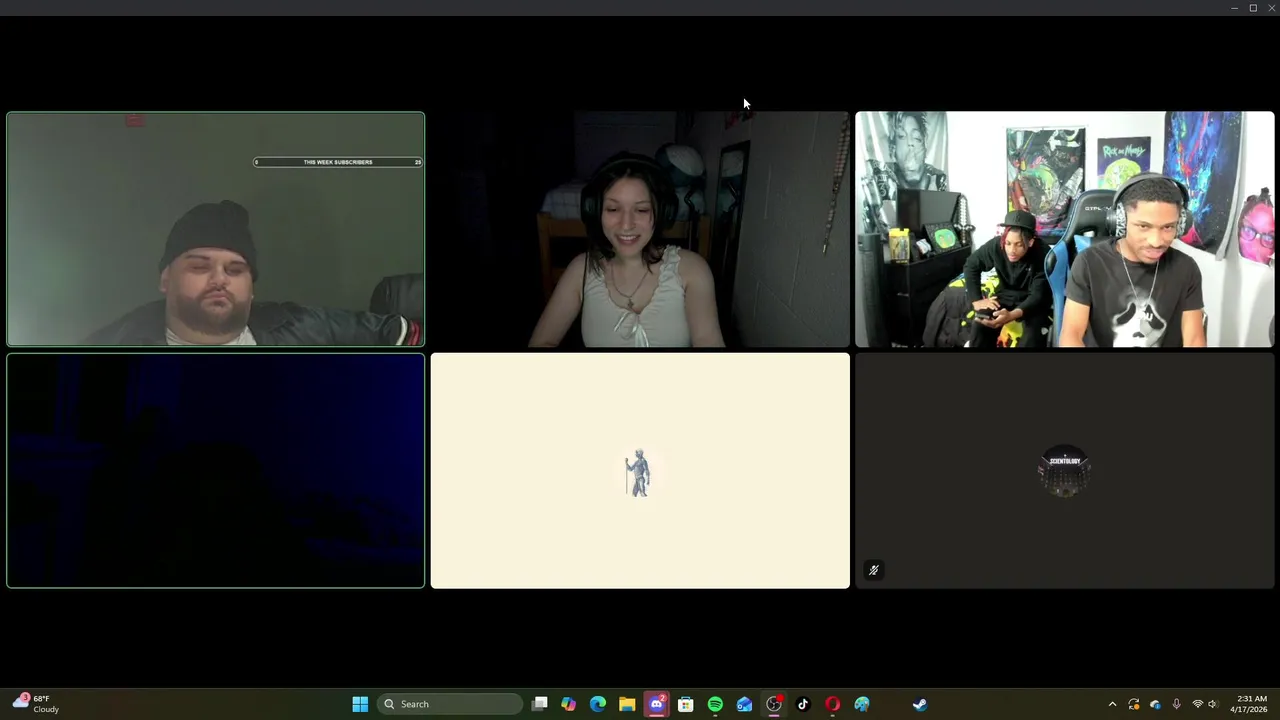Open the clock showing 2:31 AM

pyautogui.click(x=1249, y=704)
